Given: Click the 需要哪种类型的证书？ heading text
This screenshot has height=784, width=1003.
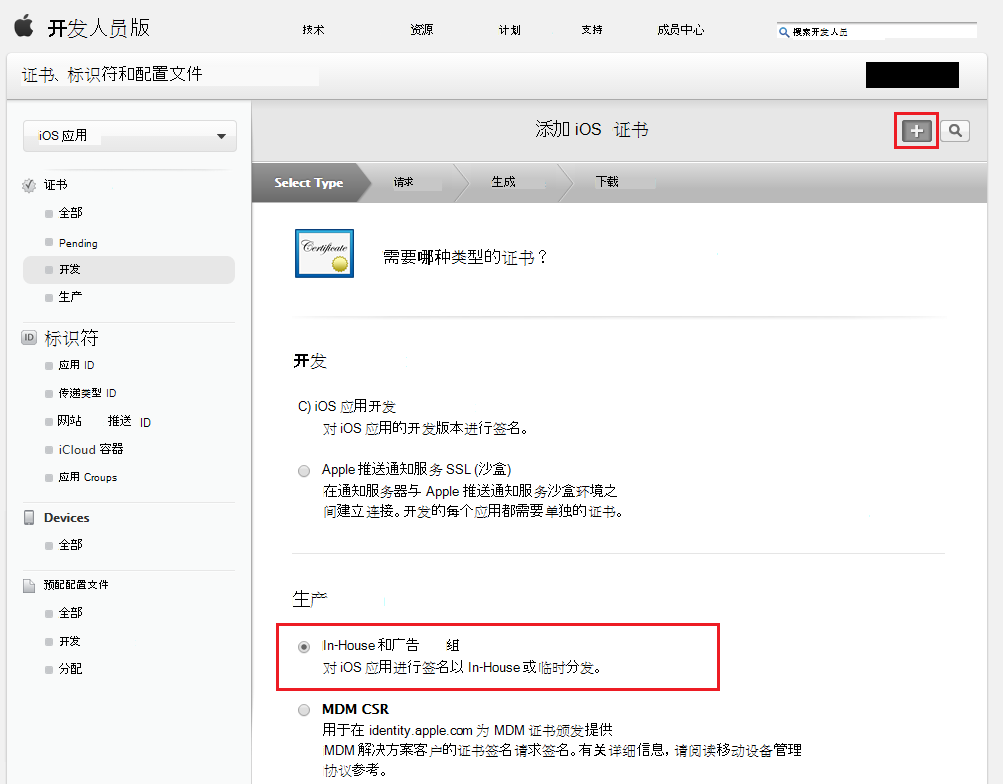Looking at the screenshot, I should (x=465, y=257).
